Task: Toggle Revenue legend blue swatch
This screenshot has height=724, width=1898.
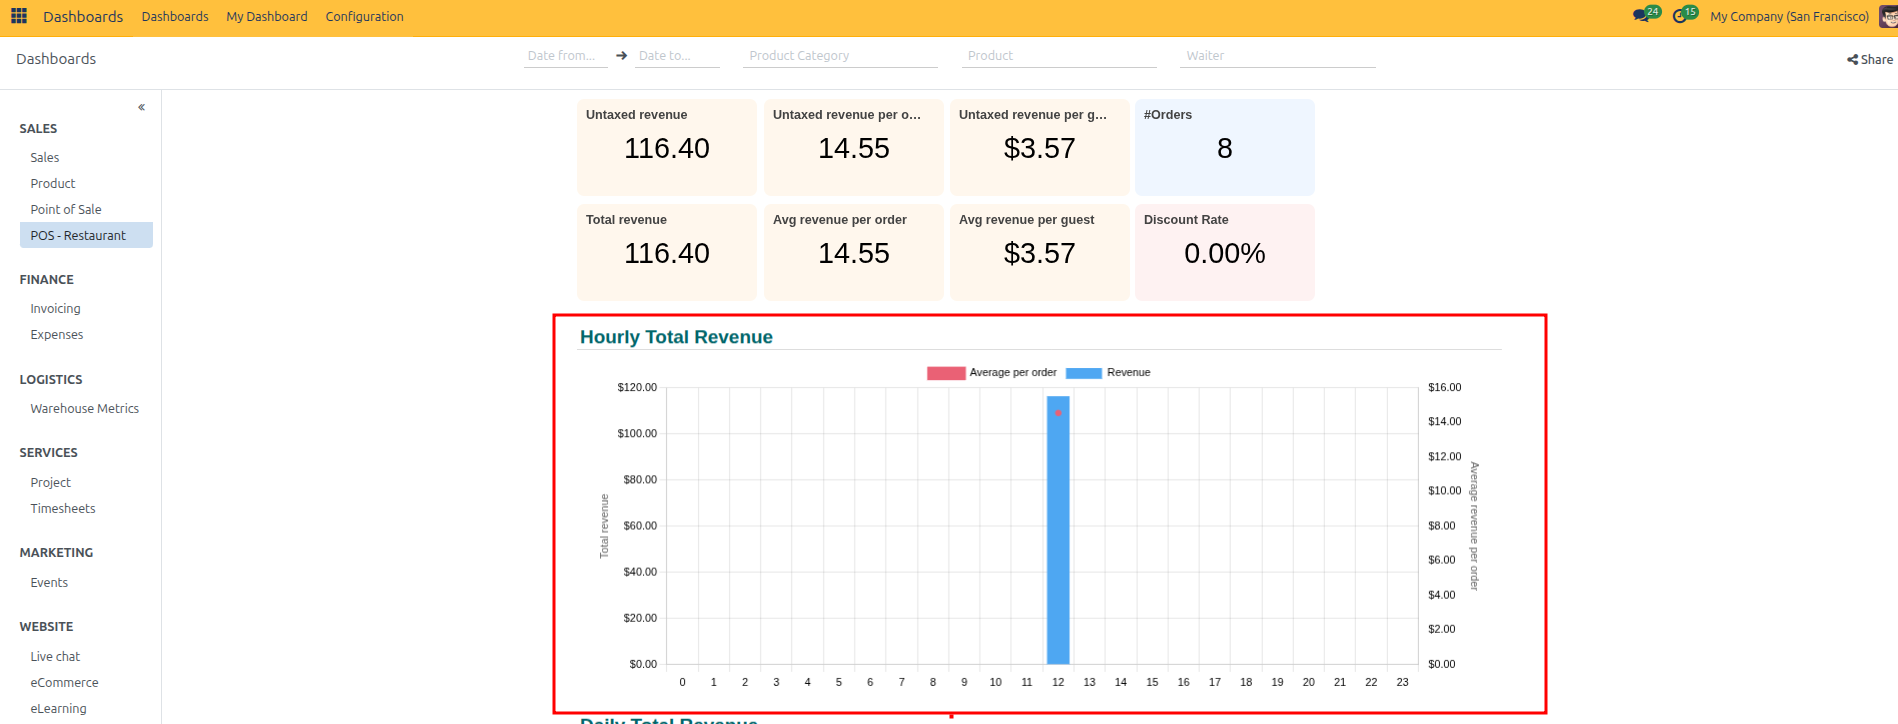Action: coord(1084,373)
